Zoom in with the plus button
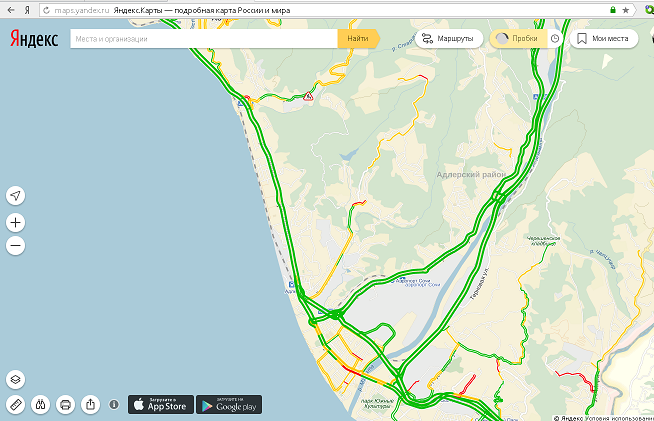The image size is (654, 421). 15,222
